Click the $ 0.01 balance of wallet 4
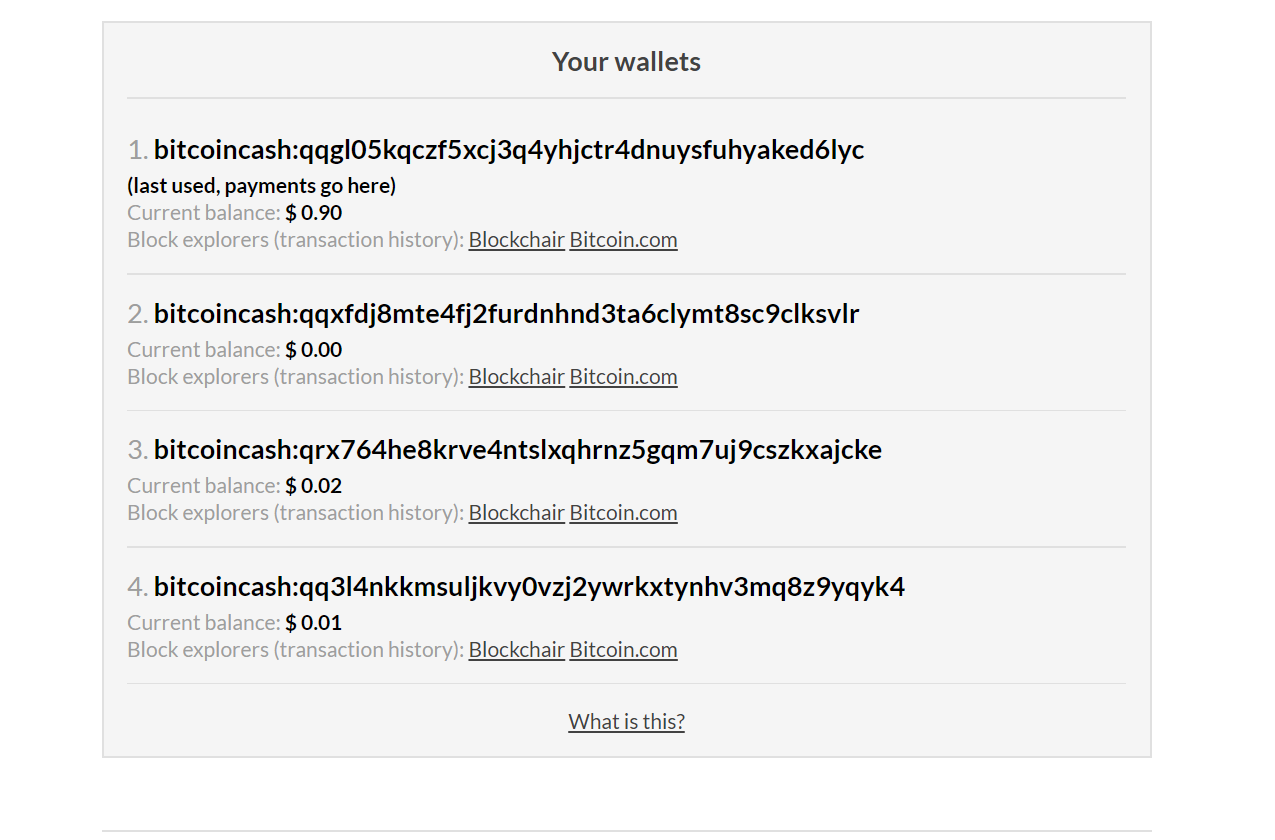The height and width of the screenshot is (840, 1275). point(314,623)
